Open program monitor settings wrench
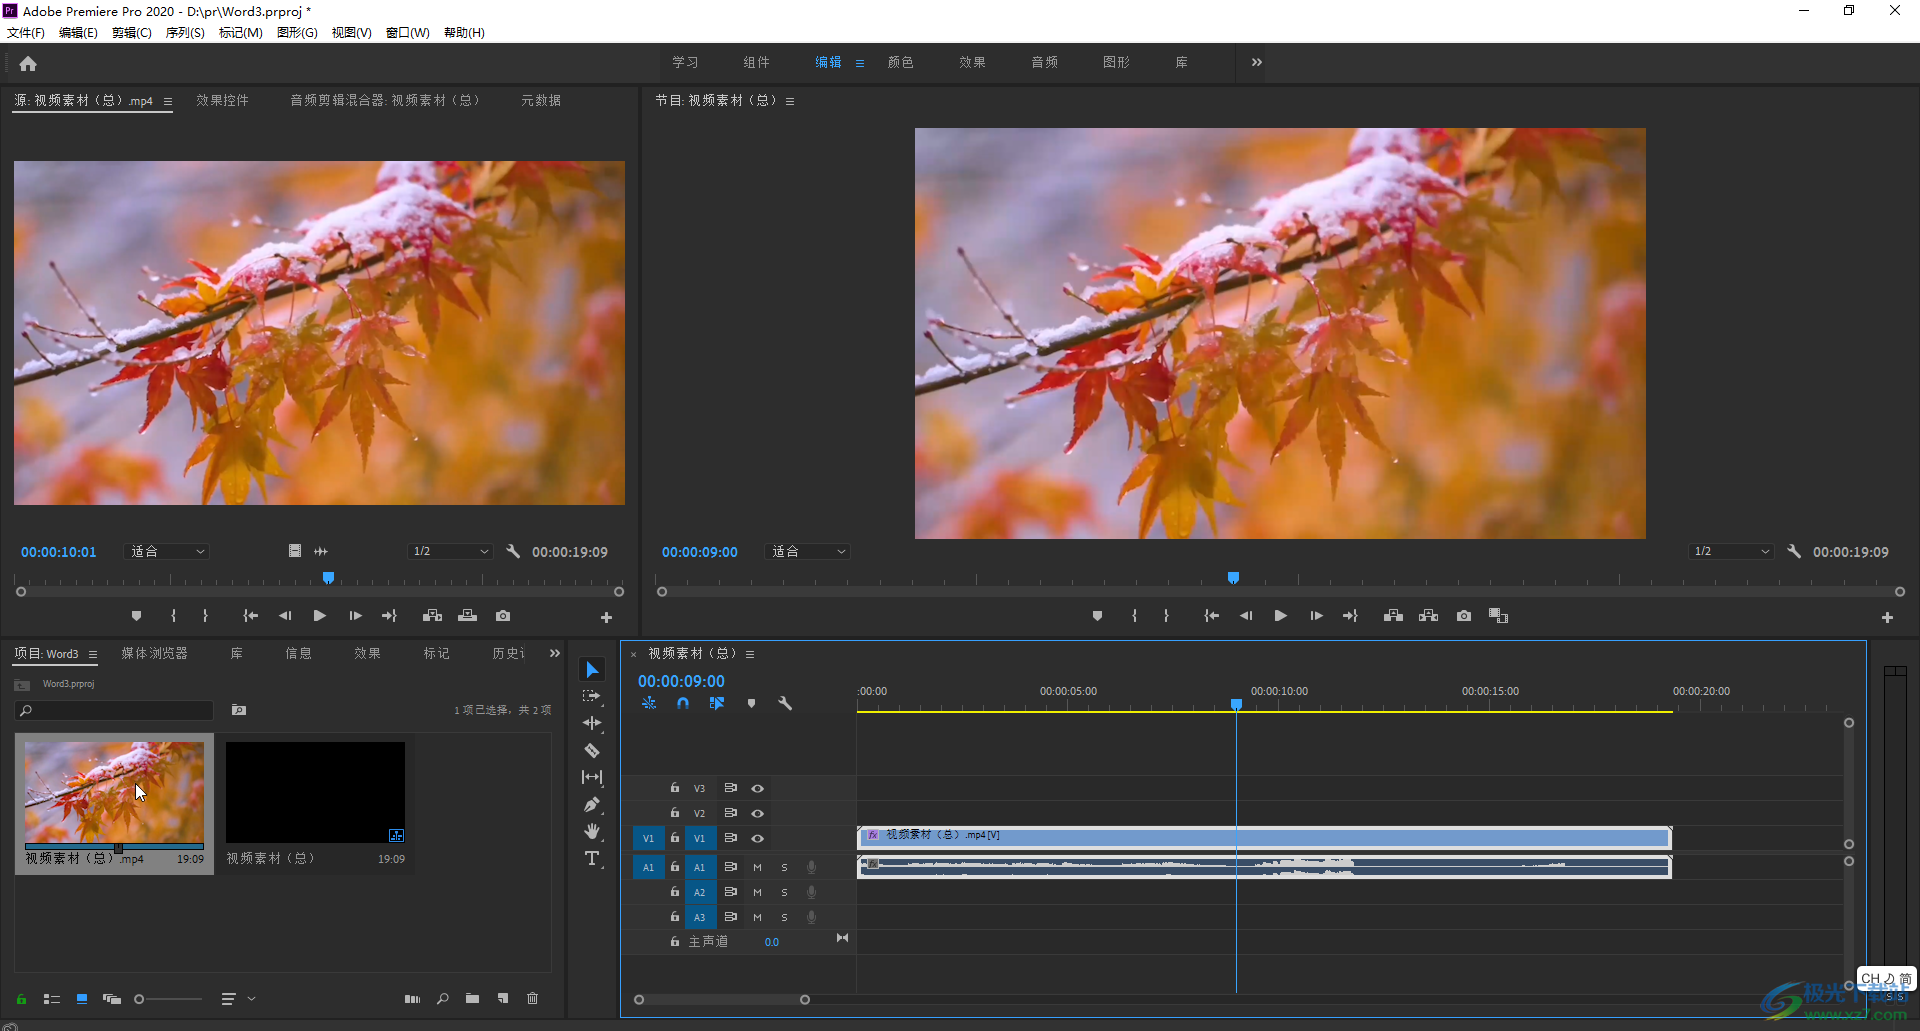 coord(1794,551)
